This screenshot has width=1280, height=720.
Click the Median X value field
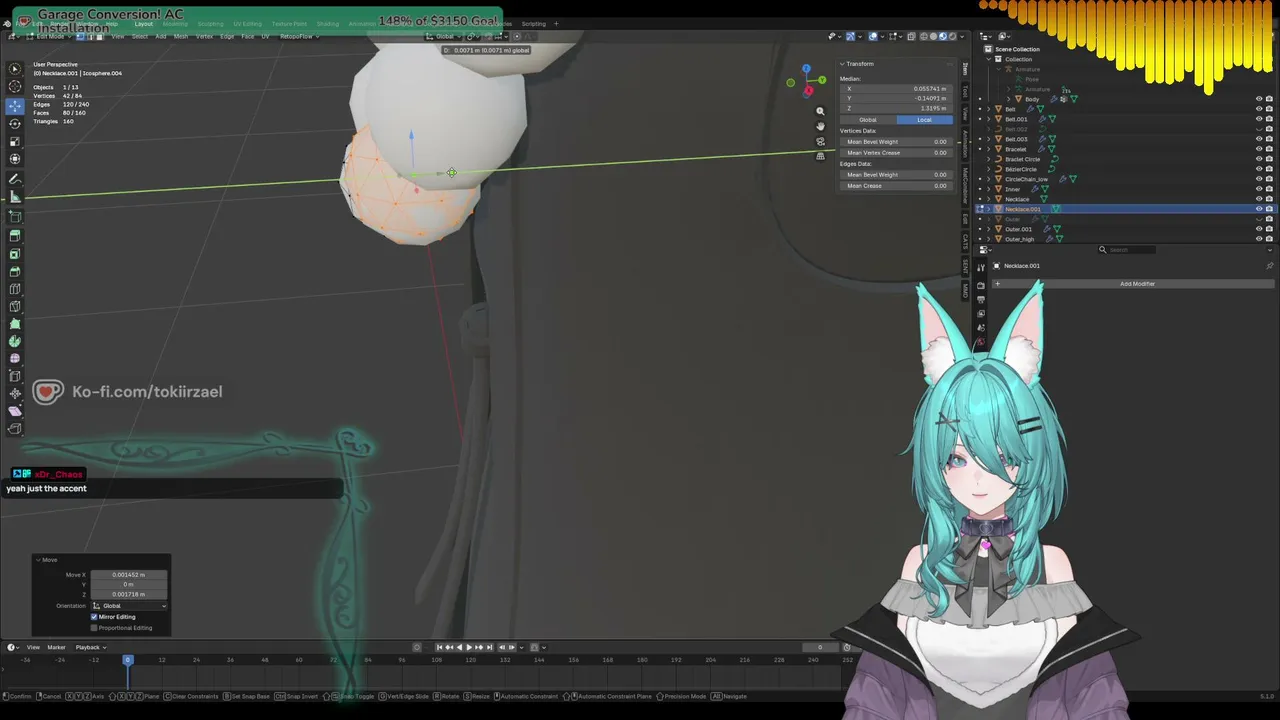897,89
